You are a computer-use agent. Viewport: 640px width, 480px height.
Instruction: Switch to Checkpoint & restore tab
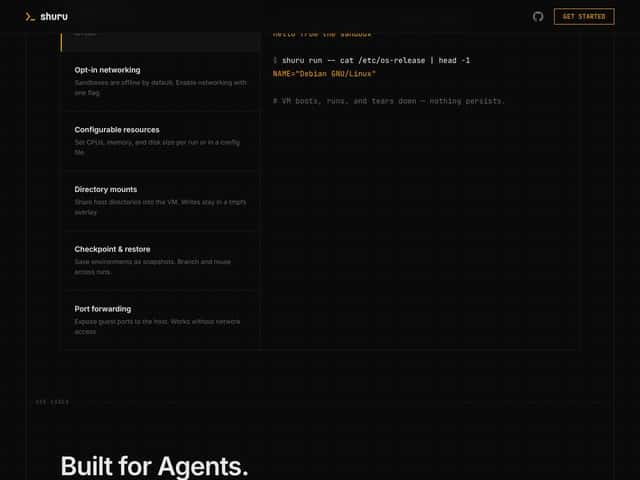(160, 260)
